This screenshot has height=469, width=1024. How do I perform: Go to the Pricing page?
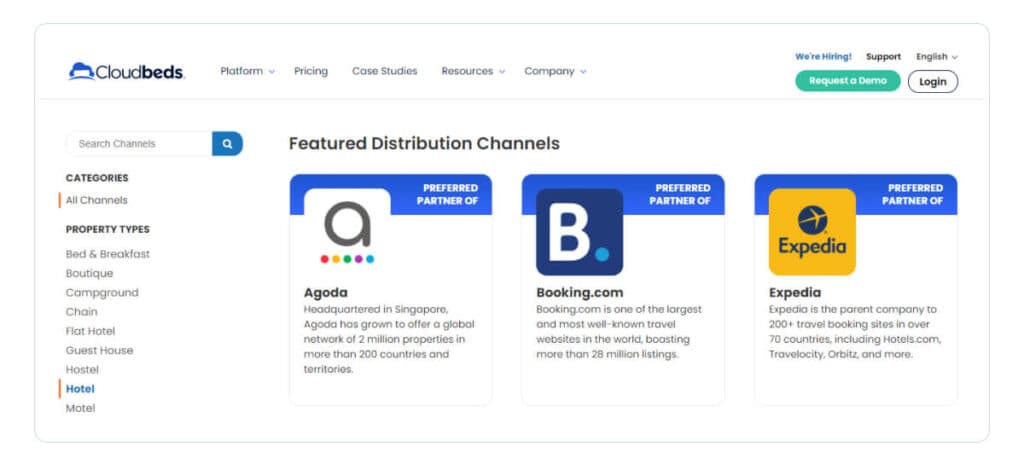311,71
